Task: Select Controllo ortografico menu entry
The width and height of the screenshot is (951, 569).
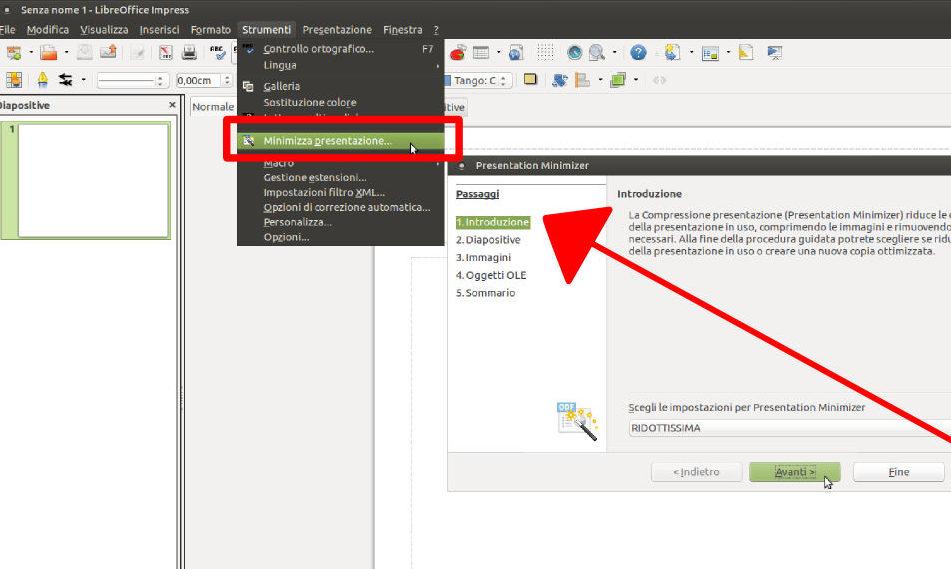Action: 340,49
